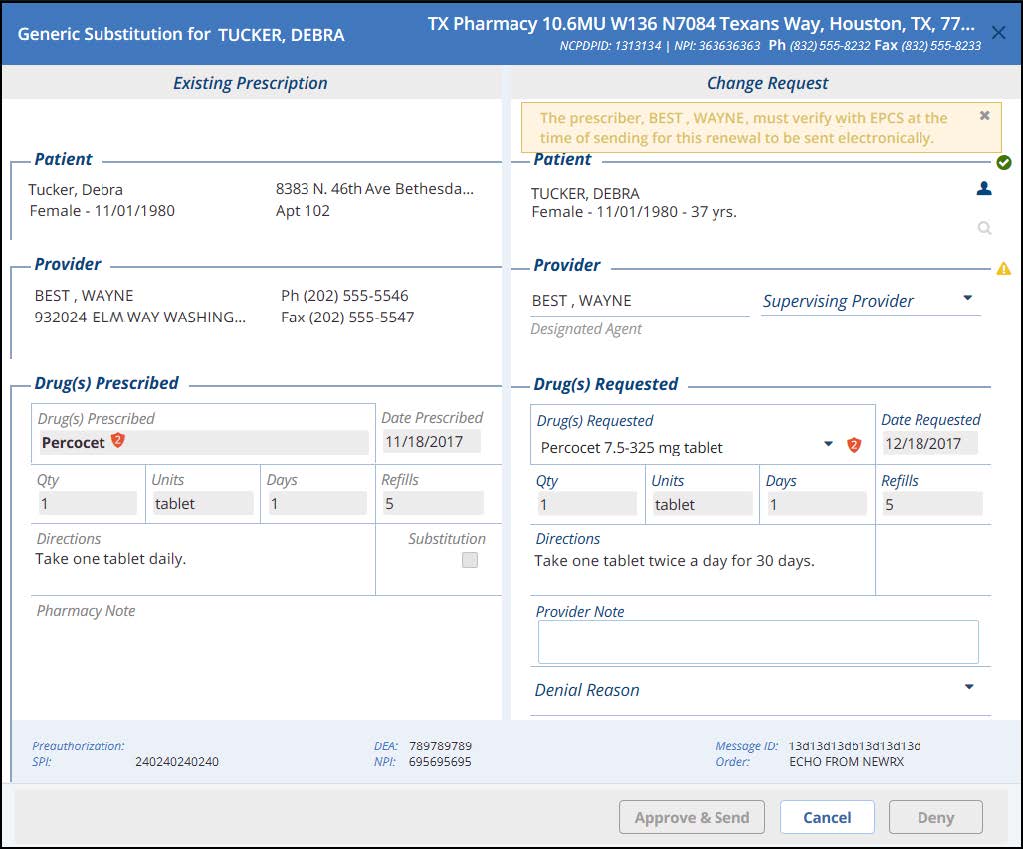Click the BEST, WAYNE provider name field

pyautogui.click(x=639, y=301)
